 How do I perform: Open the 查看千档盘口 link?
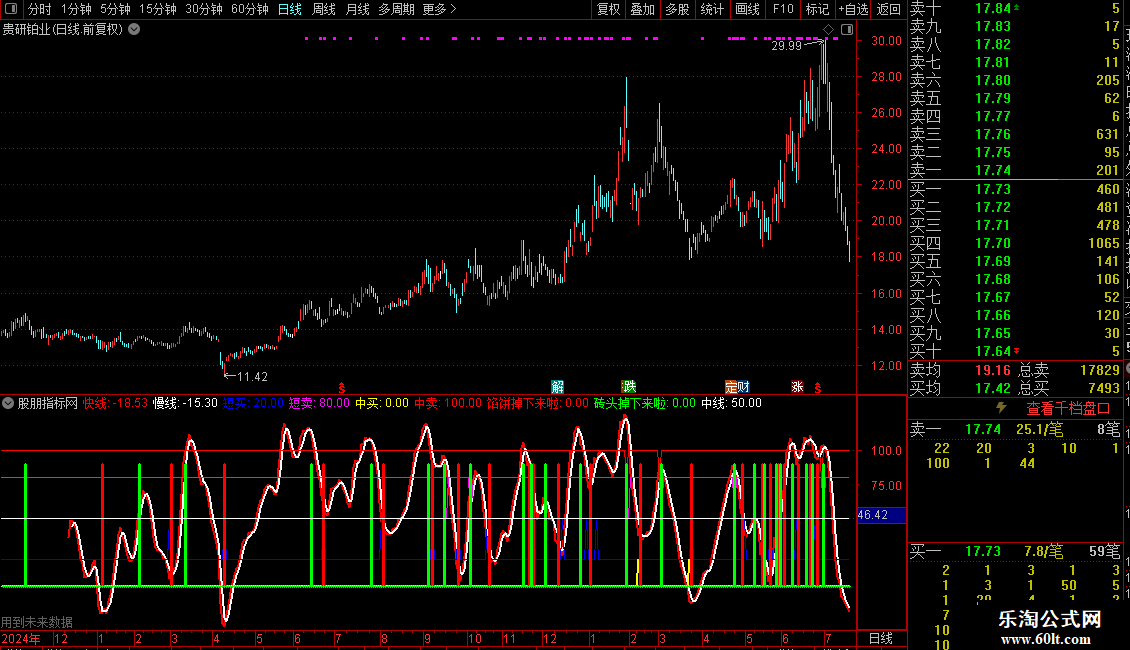(x=1068, y=409)
